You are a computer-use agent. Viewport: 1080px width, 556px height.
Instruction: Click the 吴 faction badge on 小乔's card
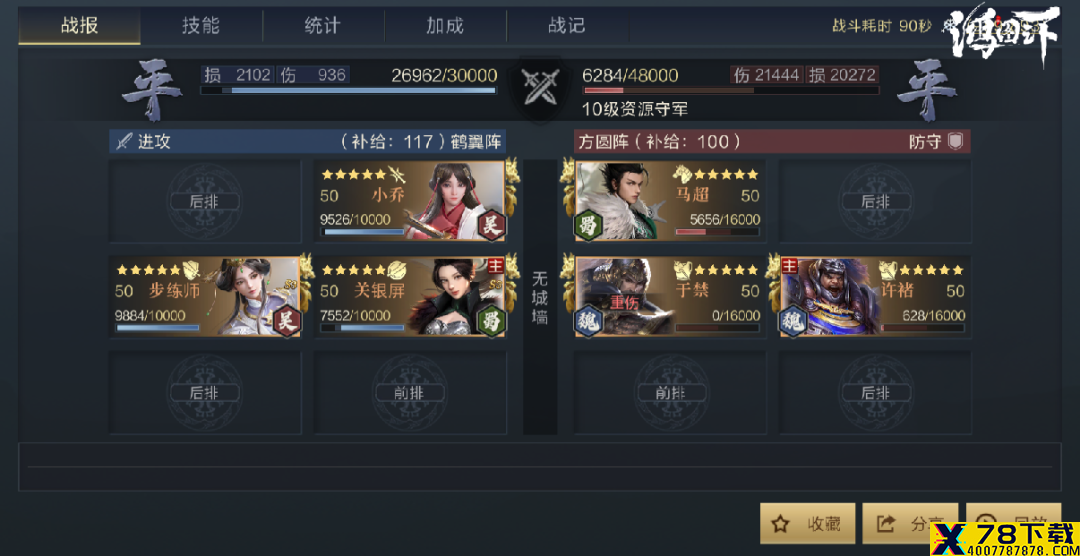[x=492, y=225]
